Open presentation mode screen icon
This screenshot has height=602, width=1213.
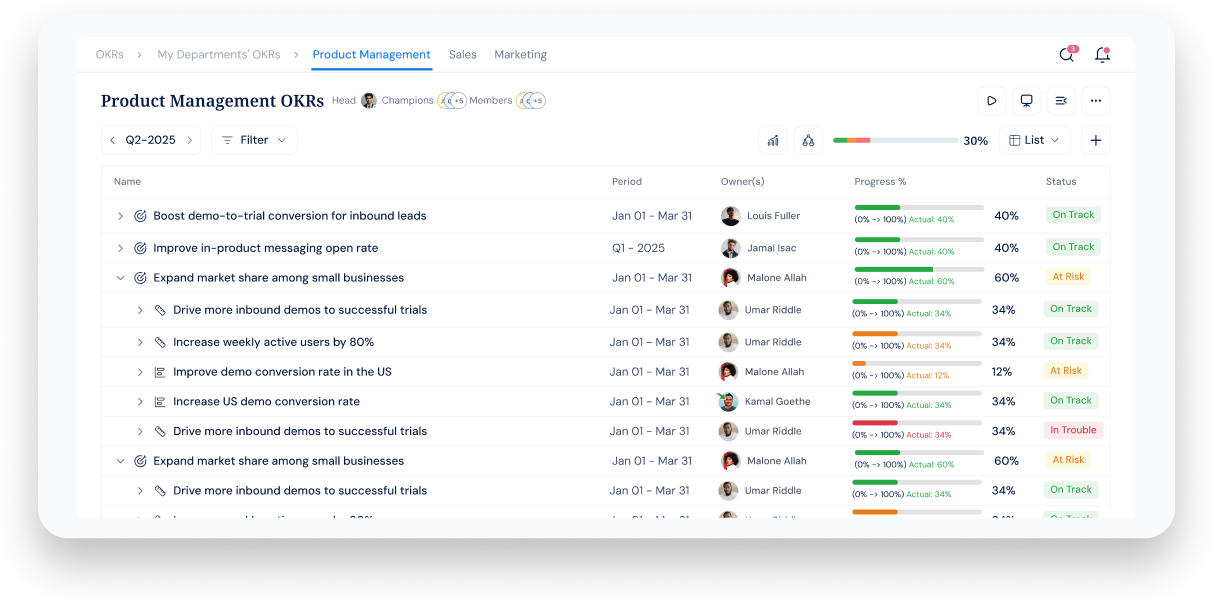[1026, 100]
